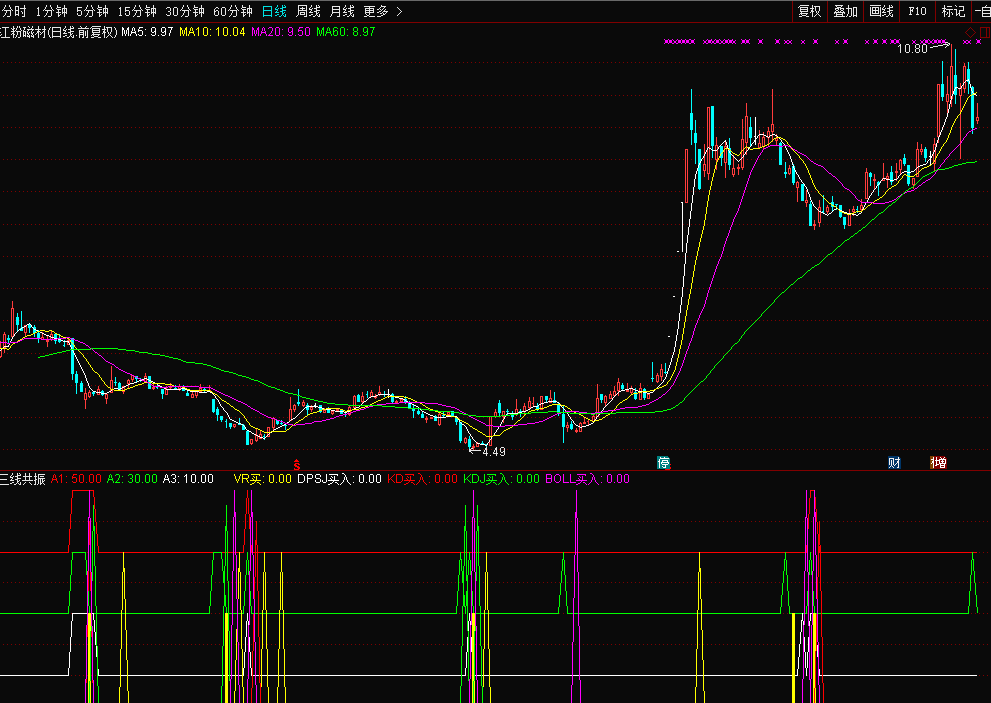Click the BOLL买入: 0.00 indicator value

(588, 479)
